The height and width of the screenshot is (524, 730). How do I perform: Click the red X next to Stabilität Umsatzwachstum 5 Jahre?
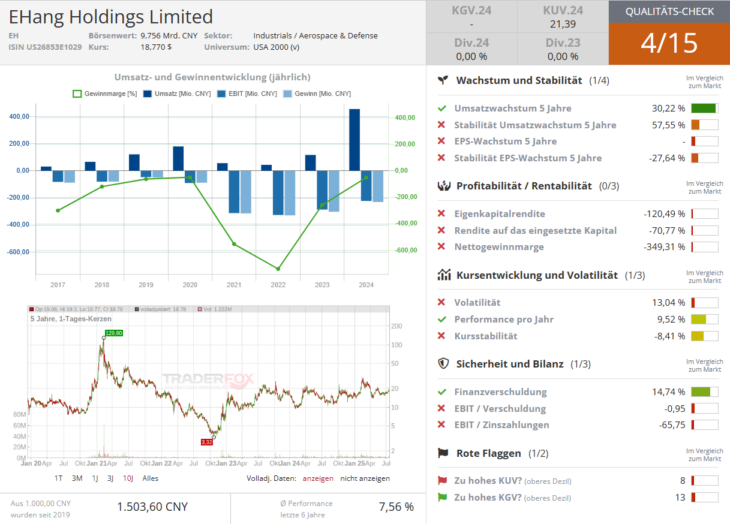coord(441,125)
